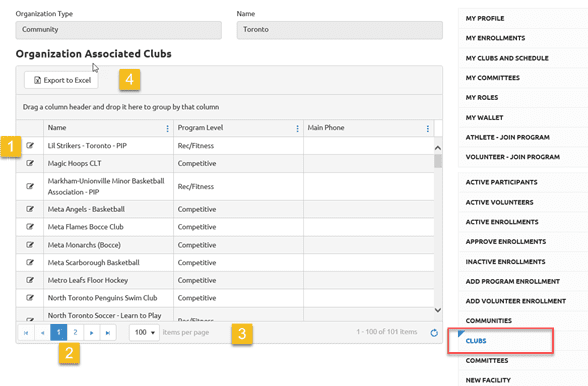Screen dimensions: 588x386
Task: Refresh the clubs grid
Action: (434, 332)
